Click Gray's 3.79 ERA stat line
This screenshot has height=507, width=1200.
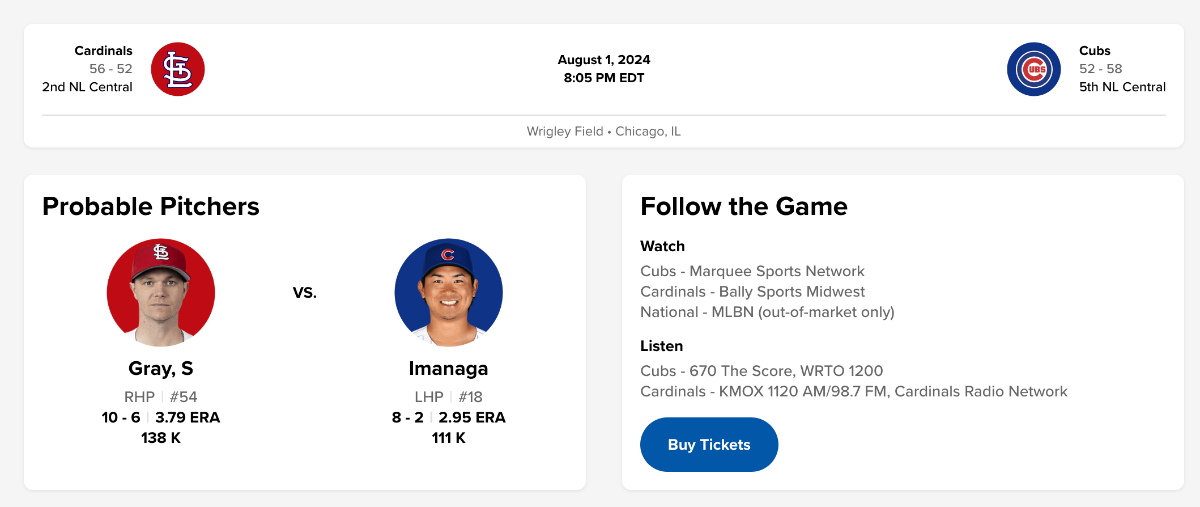pyautogui.click(x=187, y=417)
